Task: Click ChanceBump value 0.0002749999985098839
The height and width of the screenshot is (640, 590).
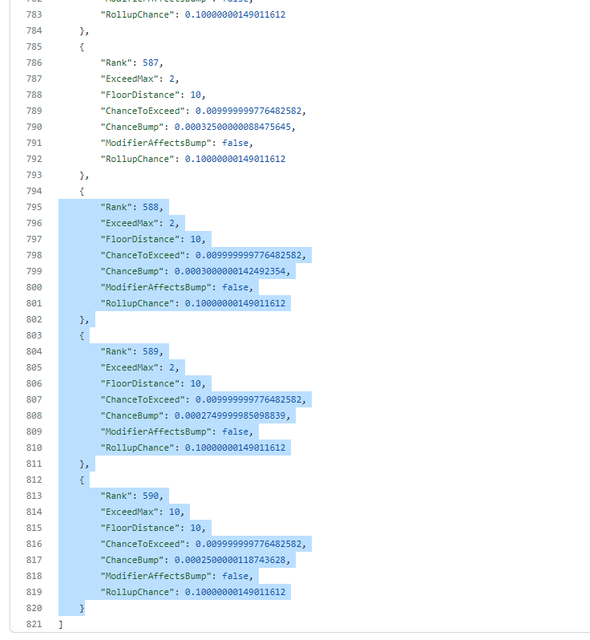Action: click(230, 416)
